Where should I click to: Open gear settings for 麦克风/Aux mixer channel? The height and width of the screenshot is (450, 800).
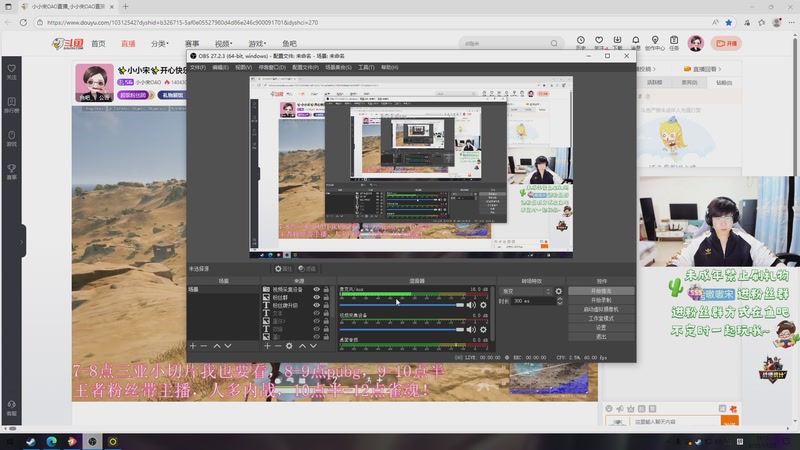click(483, 305)
